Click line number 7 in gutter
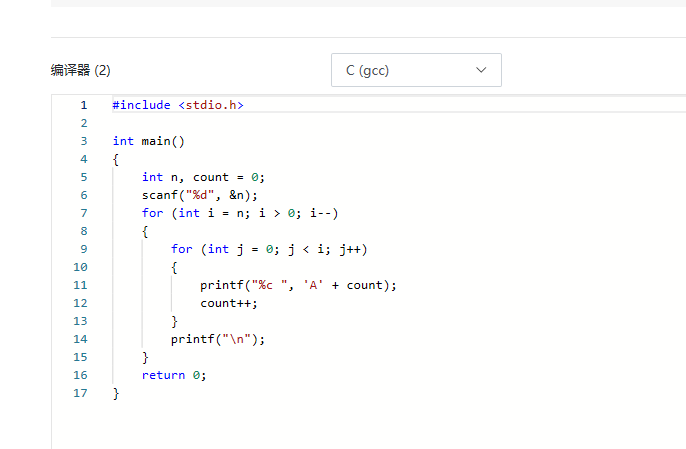 click(x=84, y=213)
